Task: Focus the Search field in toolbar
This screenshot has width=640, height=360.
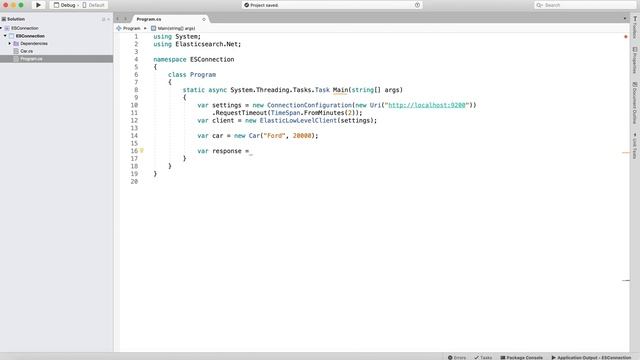Action: 586,5
